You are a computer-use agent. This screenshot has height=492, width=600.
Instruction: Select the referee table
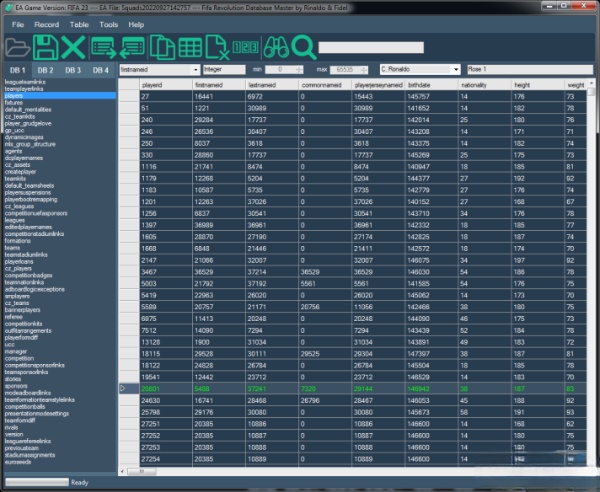click(13, 317)
